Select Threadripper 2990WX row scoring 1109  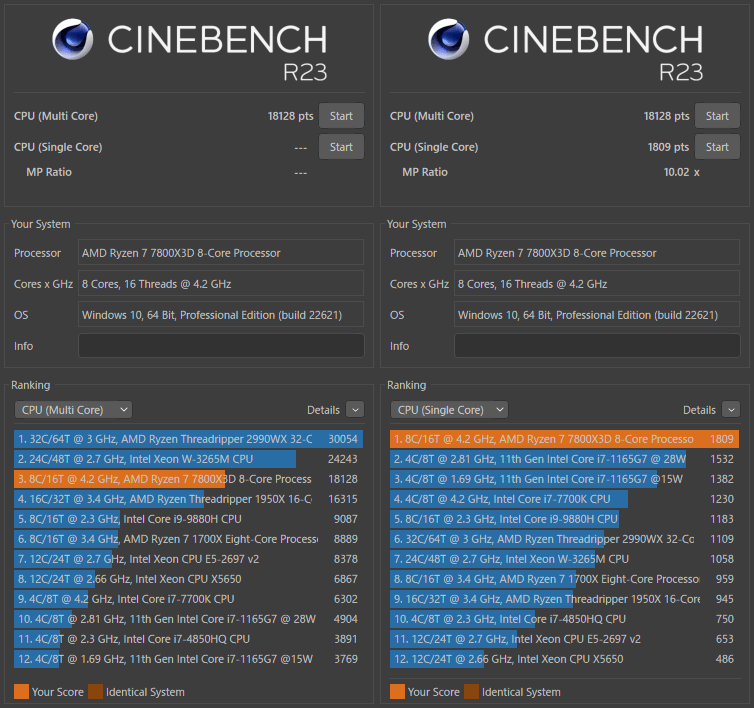[565, 539]
